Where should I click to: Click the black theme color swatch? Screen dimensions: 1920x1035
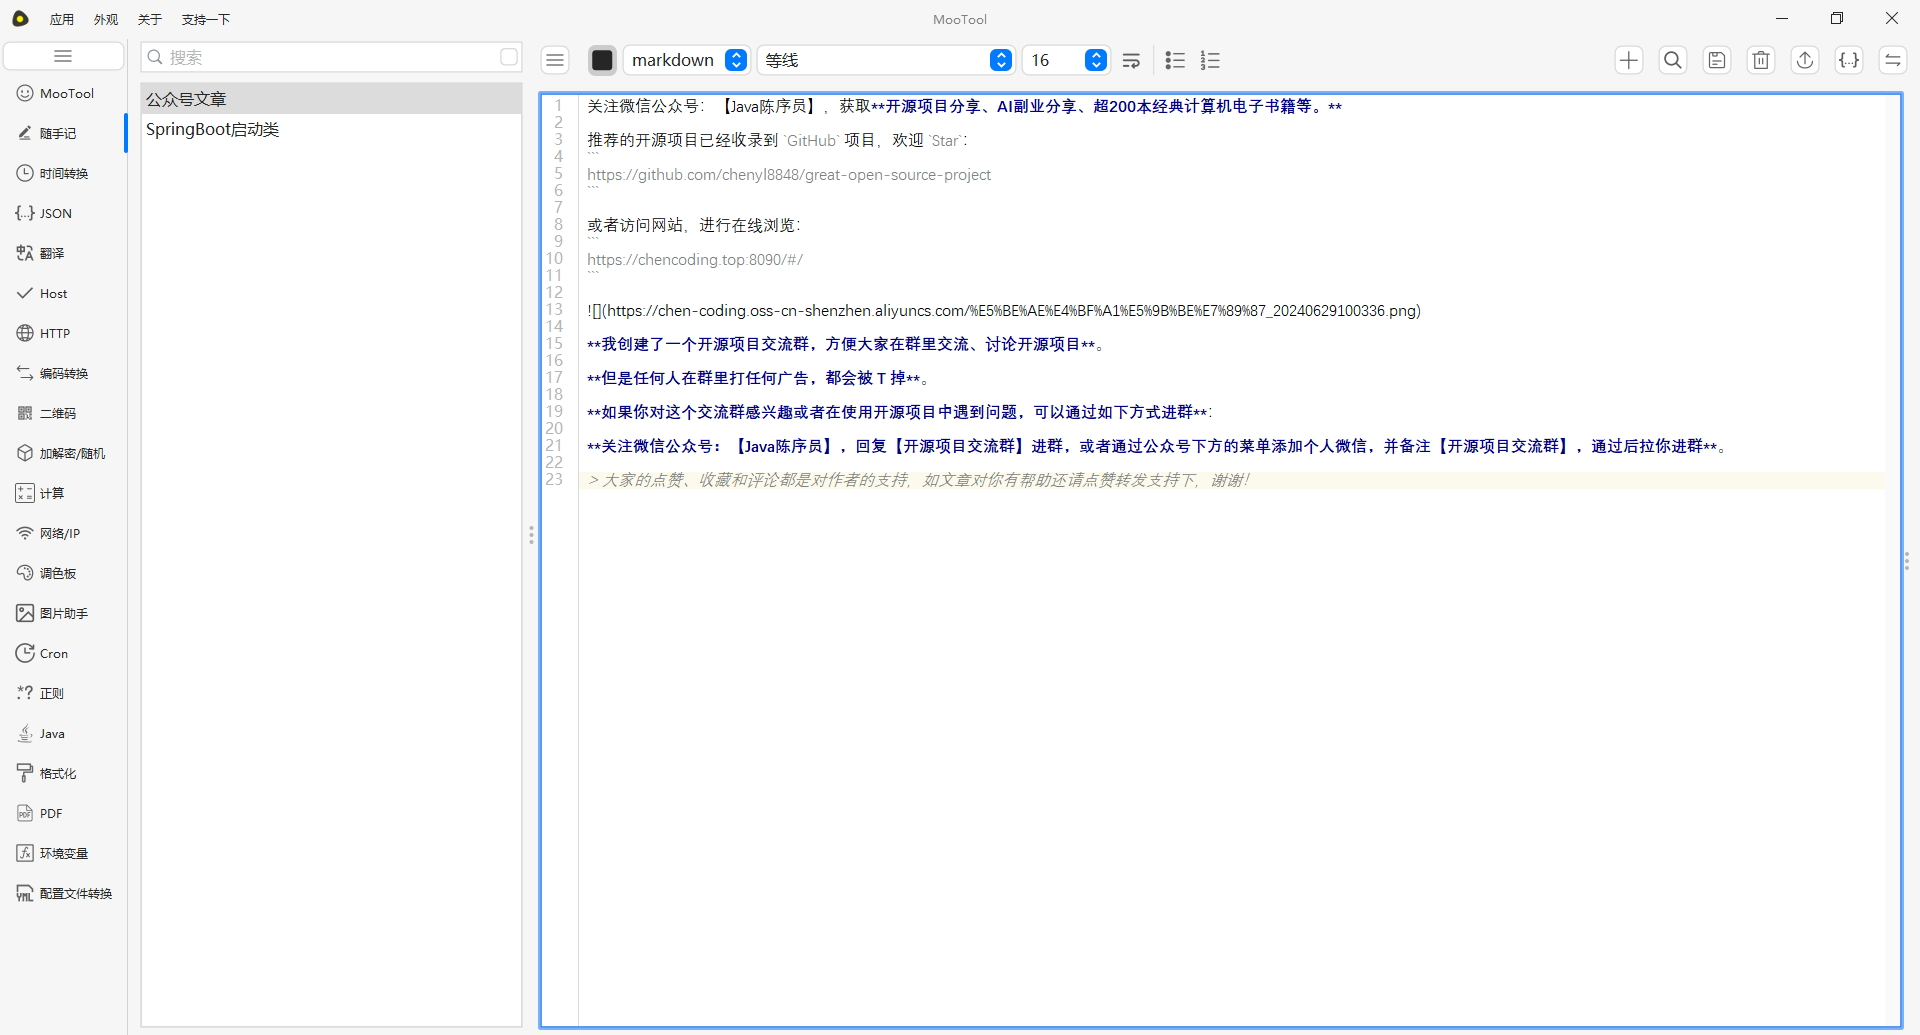coord(602,60)
